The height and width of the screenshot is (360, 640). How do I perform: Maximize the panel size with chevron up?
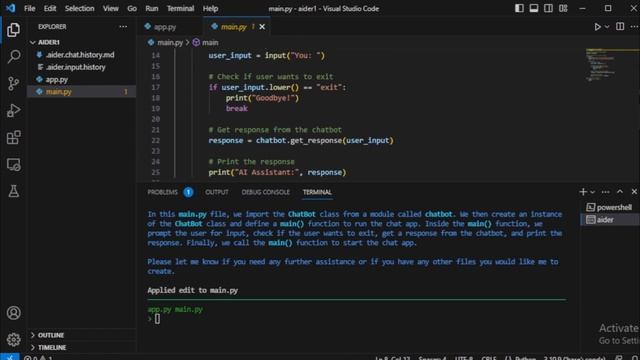point(620,191)
